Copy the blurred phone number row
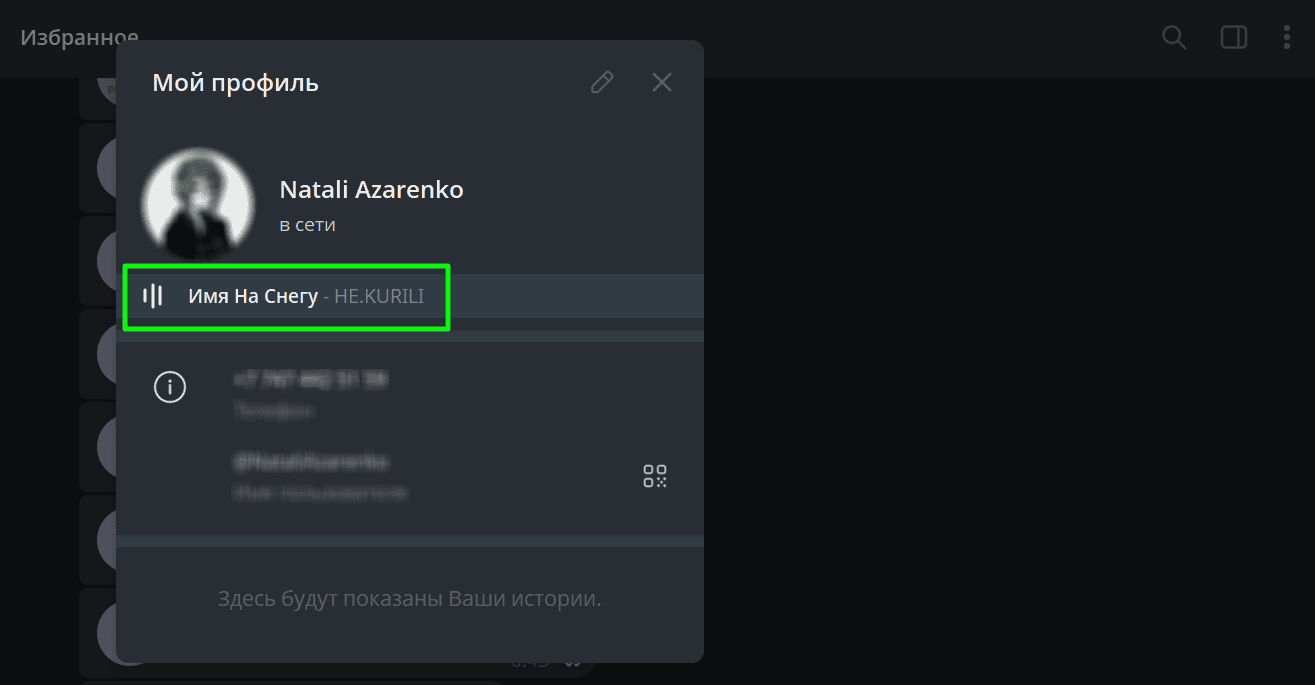 pos(310,379)
